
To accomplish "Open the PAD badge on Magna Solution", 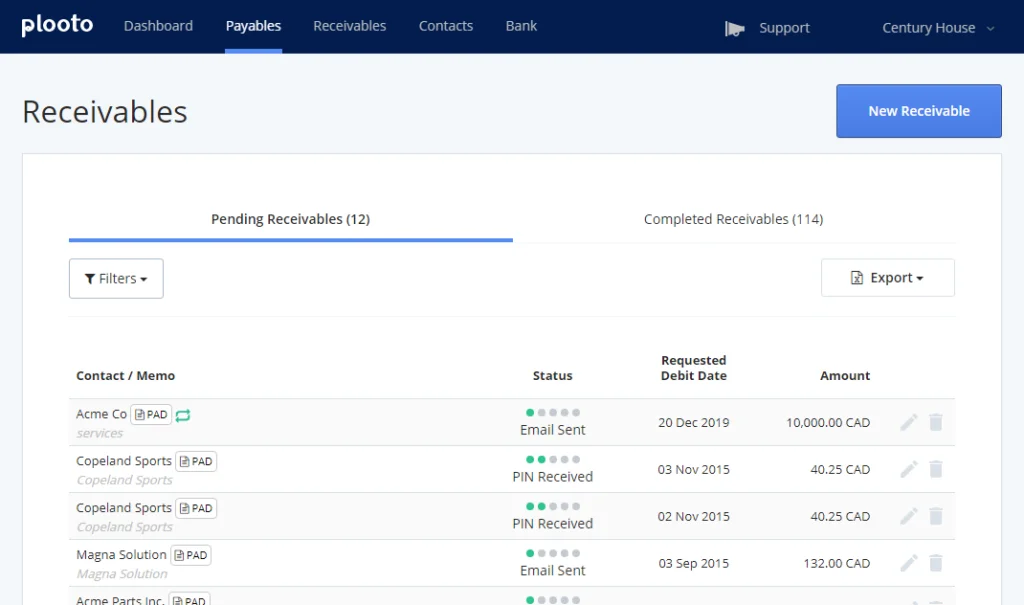I will tap(190, 555).
